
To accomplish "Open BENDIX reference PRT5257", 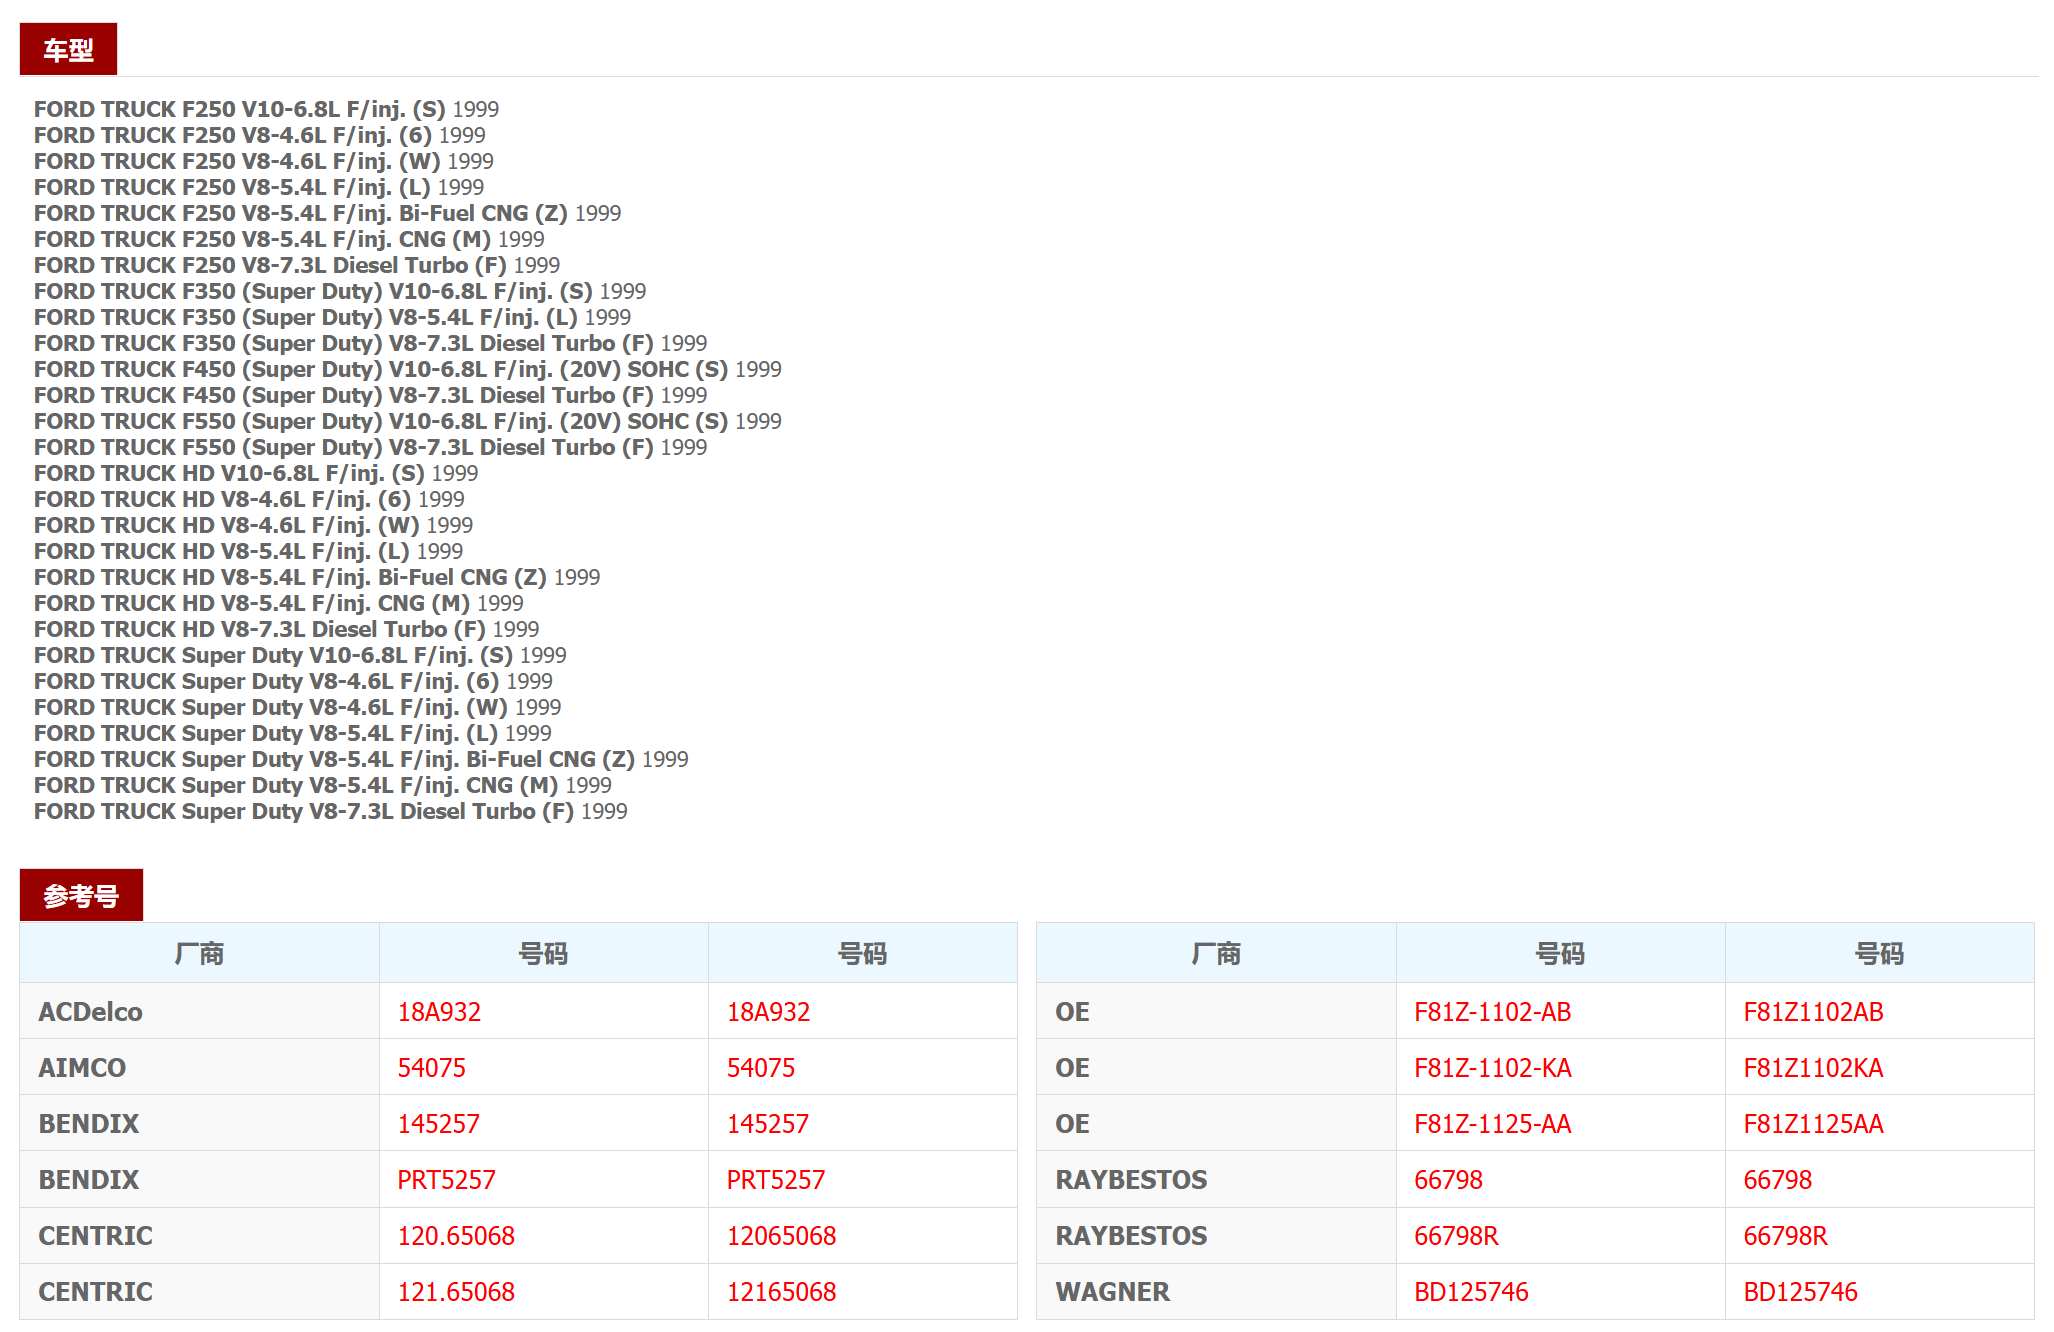I will click(x=446, y=1180).
